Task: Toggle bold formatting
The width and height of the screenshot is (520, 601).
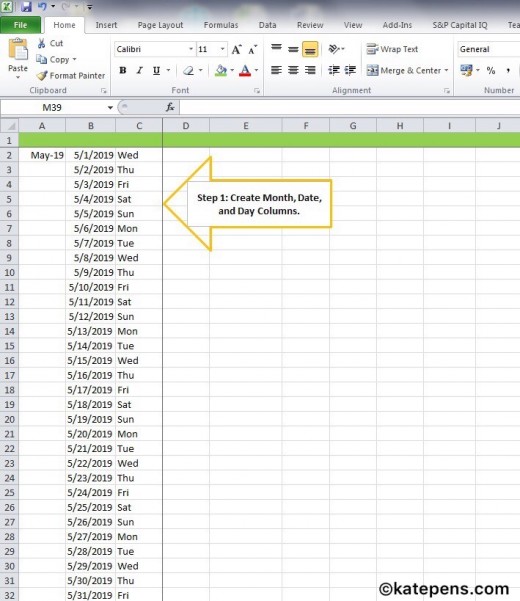Action: tap(123, 71)
